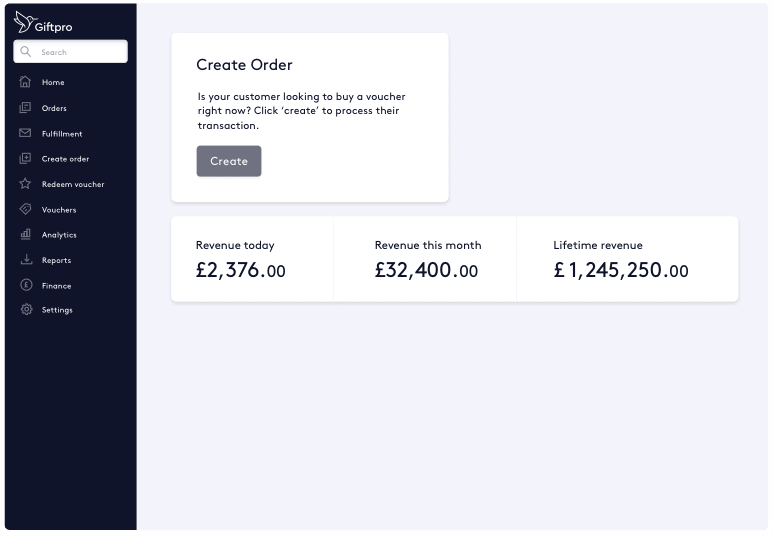Screen dimensions: 773x536
Task: Click the Create order plus icon
Action: (x=26, y=159)
